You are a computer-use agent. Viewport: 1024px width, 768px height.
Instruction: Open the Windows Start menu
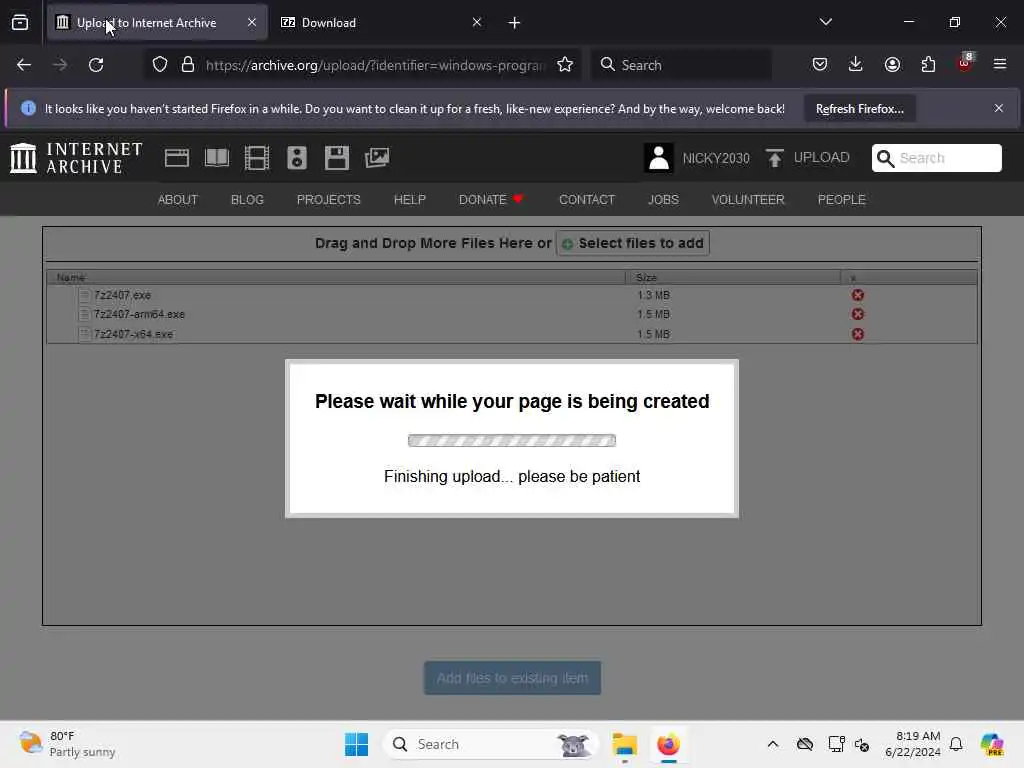click(x=357, y=744)
